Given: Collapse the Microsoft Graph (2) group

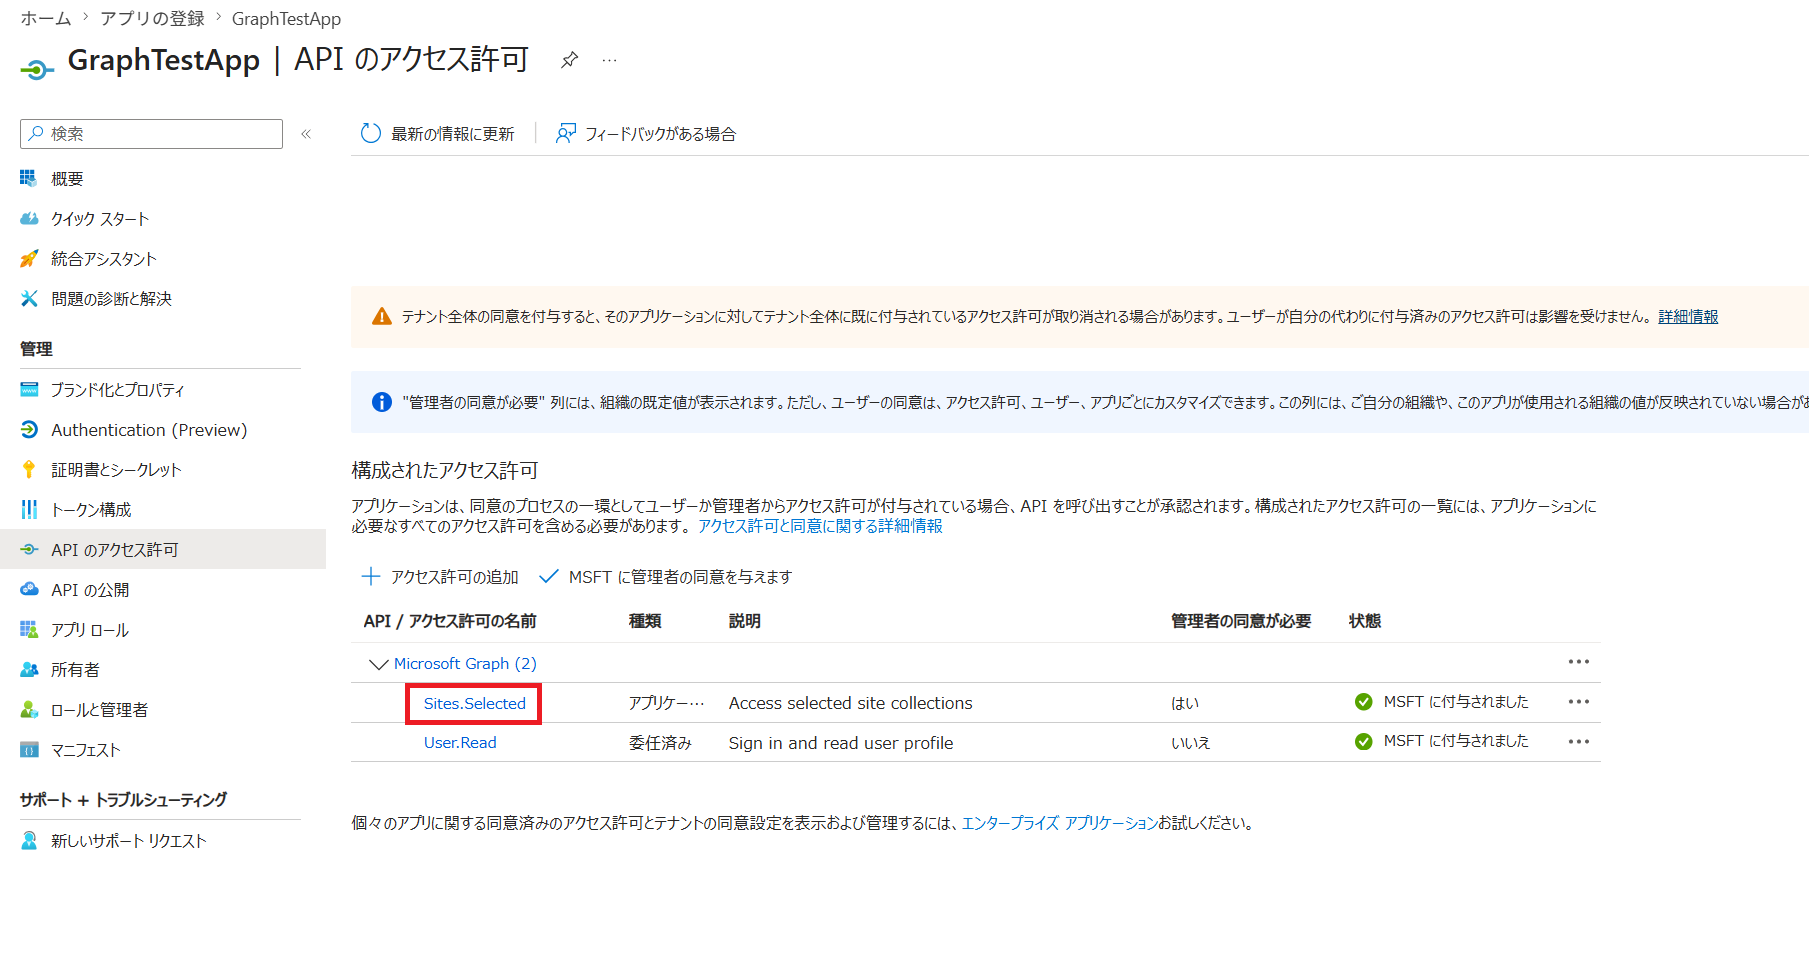Looking at the screenshot, I should coord(378,664).
